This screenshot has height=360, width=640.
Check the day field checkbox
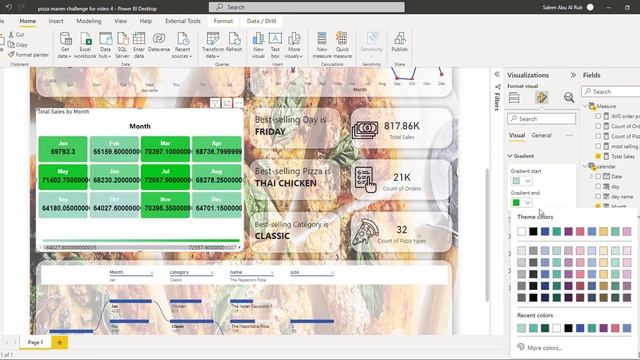(598, 187)
